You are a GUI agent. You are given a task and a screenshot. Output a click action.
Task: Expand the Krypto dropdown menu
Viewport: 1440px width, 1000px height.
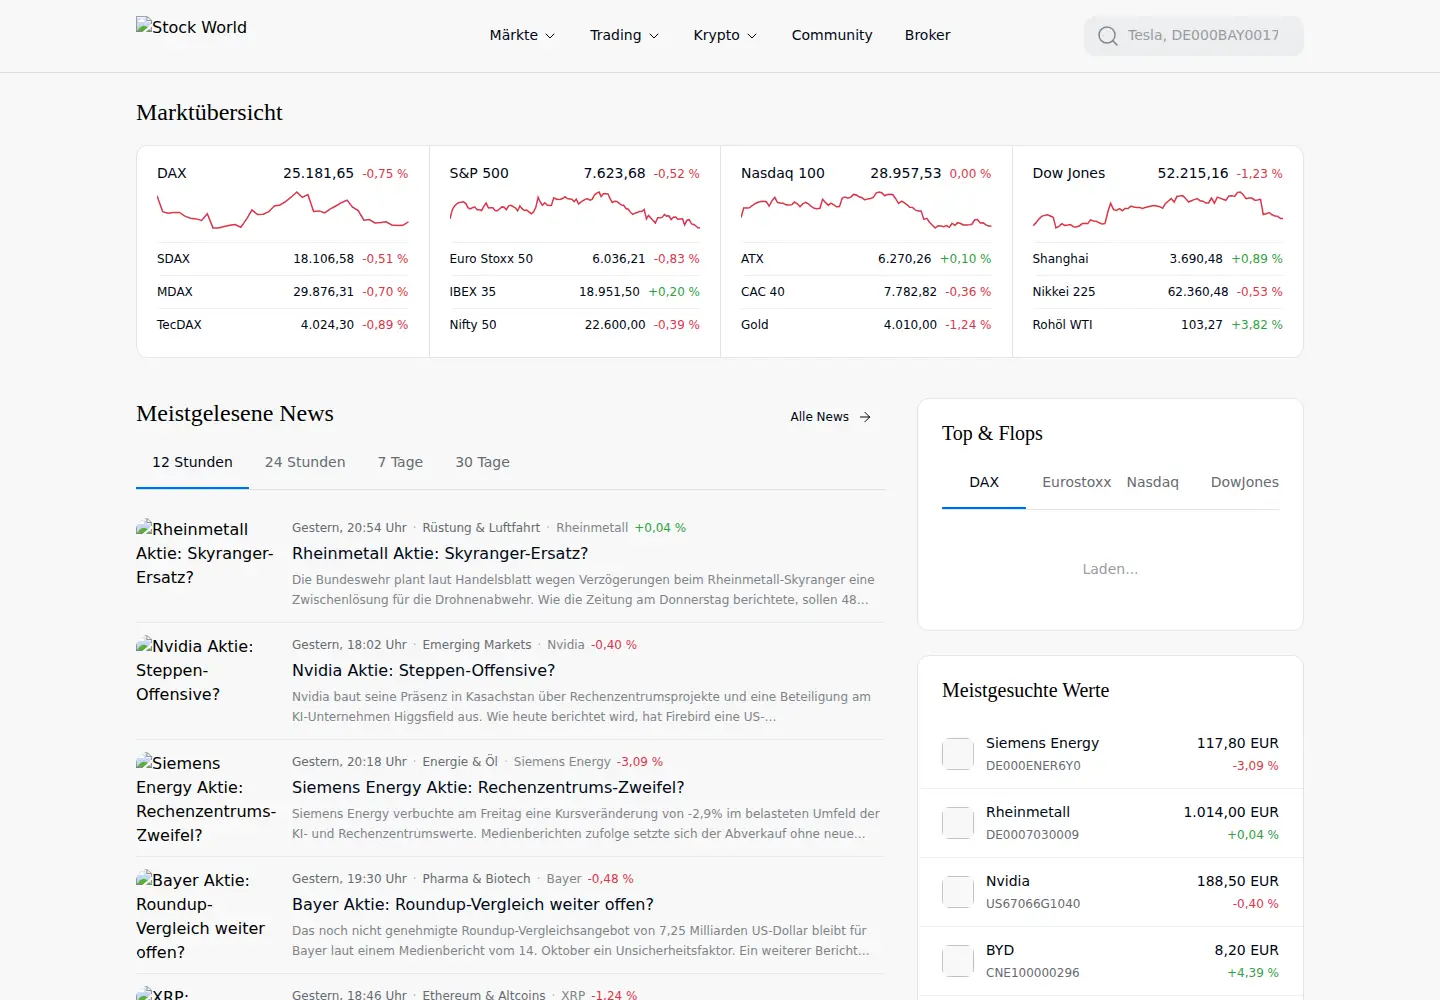tap(725, 35)
